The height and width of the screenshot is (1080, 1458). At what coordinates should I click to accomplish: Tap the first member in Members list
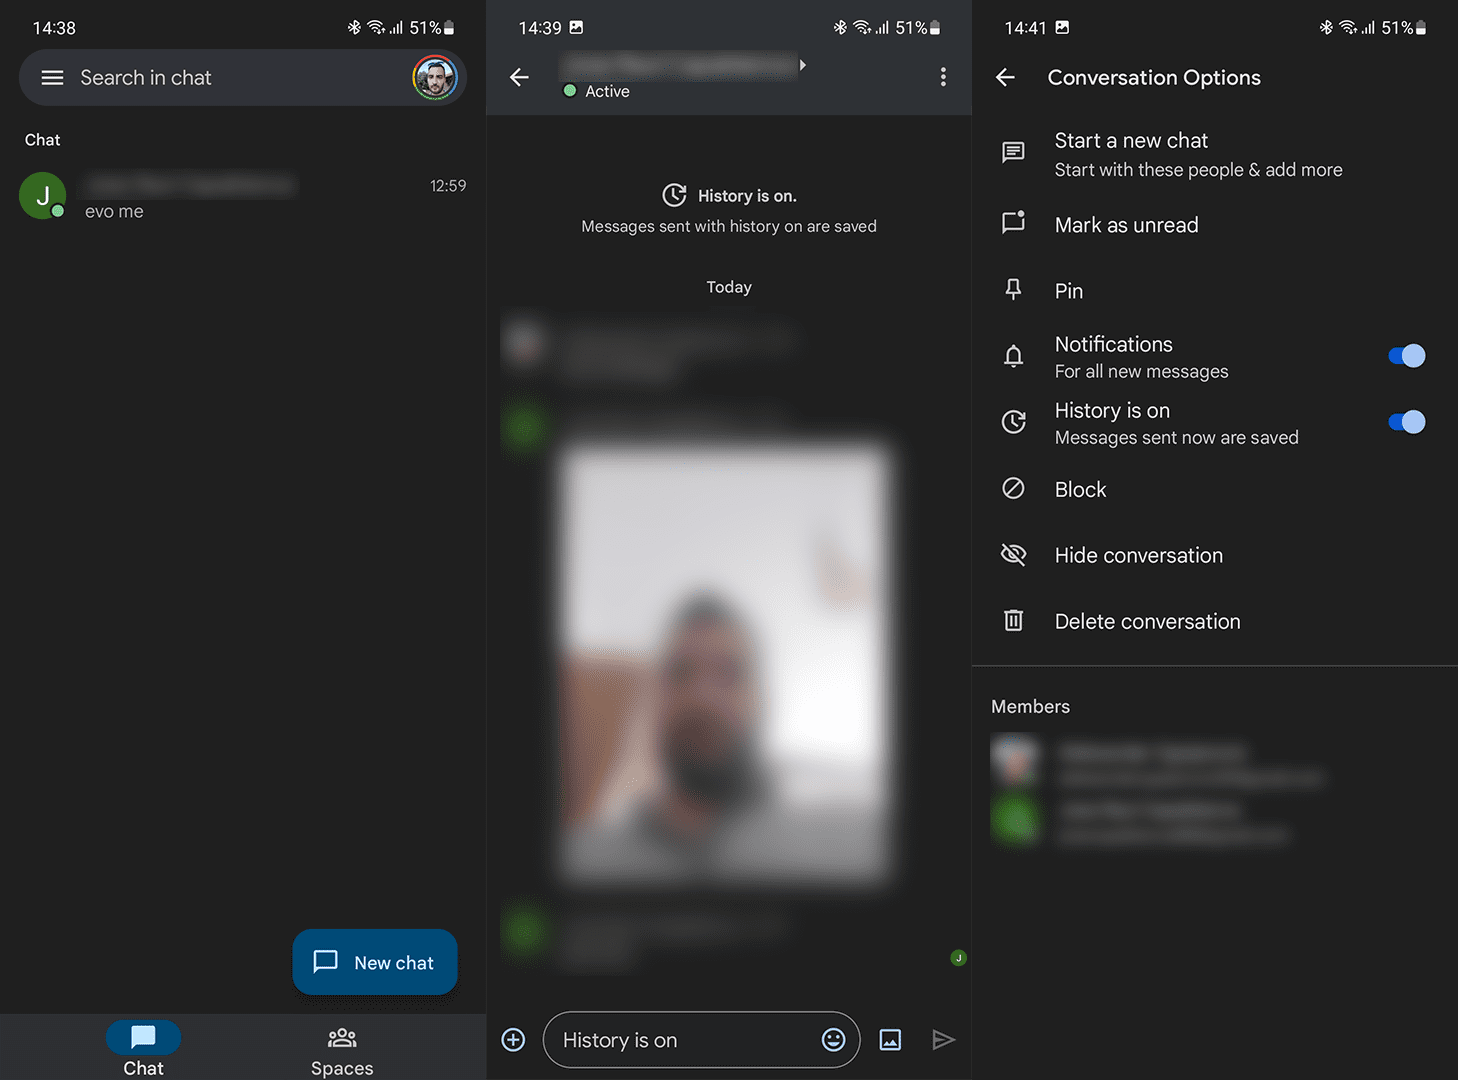point(1158,763)
